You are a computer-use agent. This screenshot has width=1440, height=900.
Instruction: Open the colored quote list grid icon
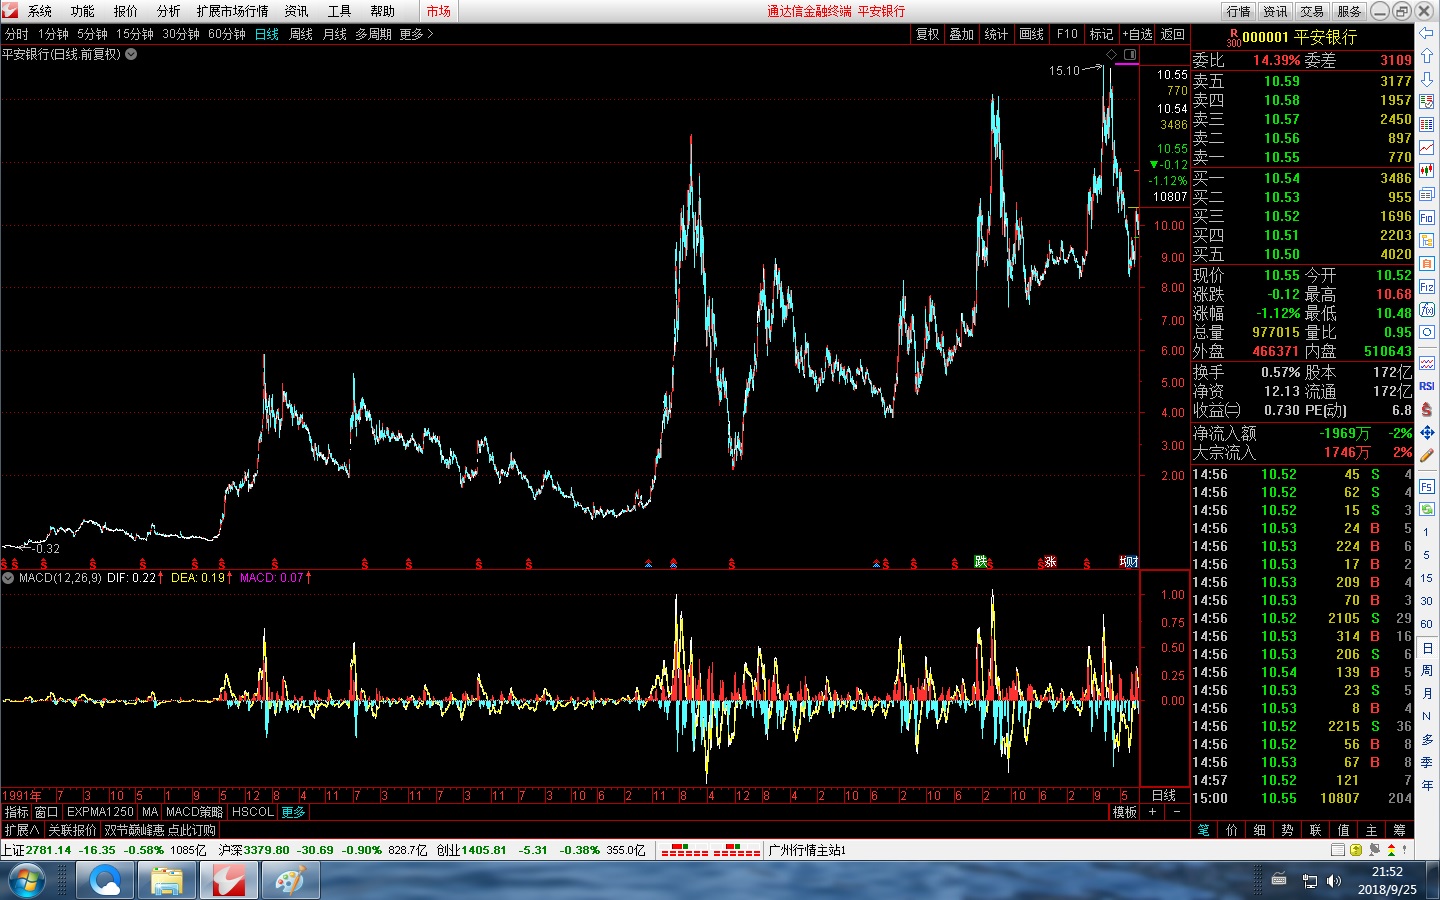click(1427, 125)
